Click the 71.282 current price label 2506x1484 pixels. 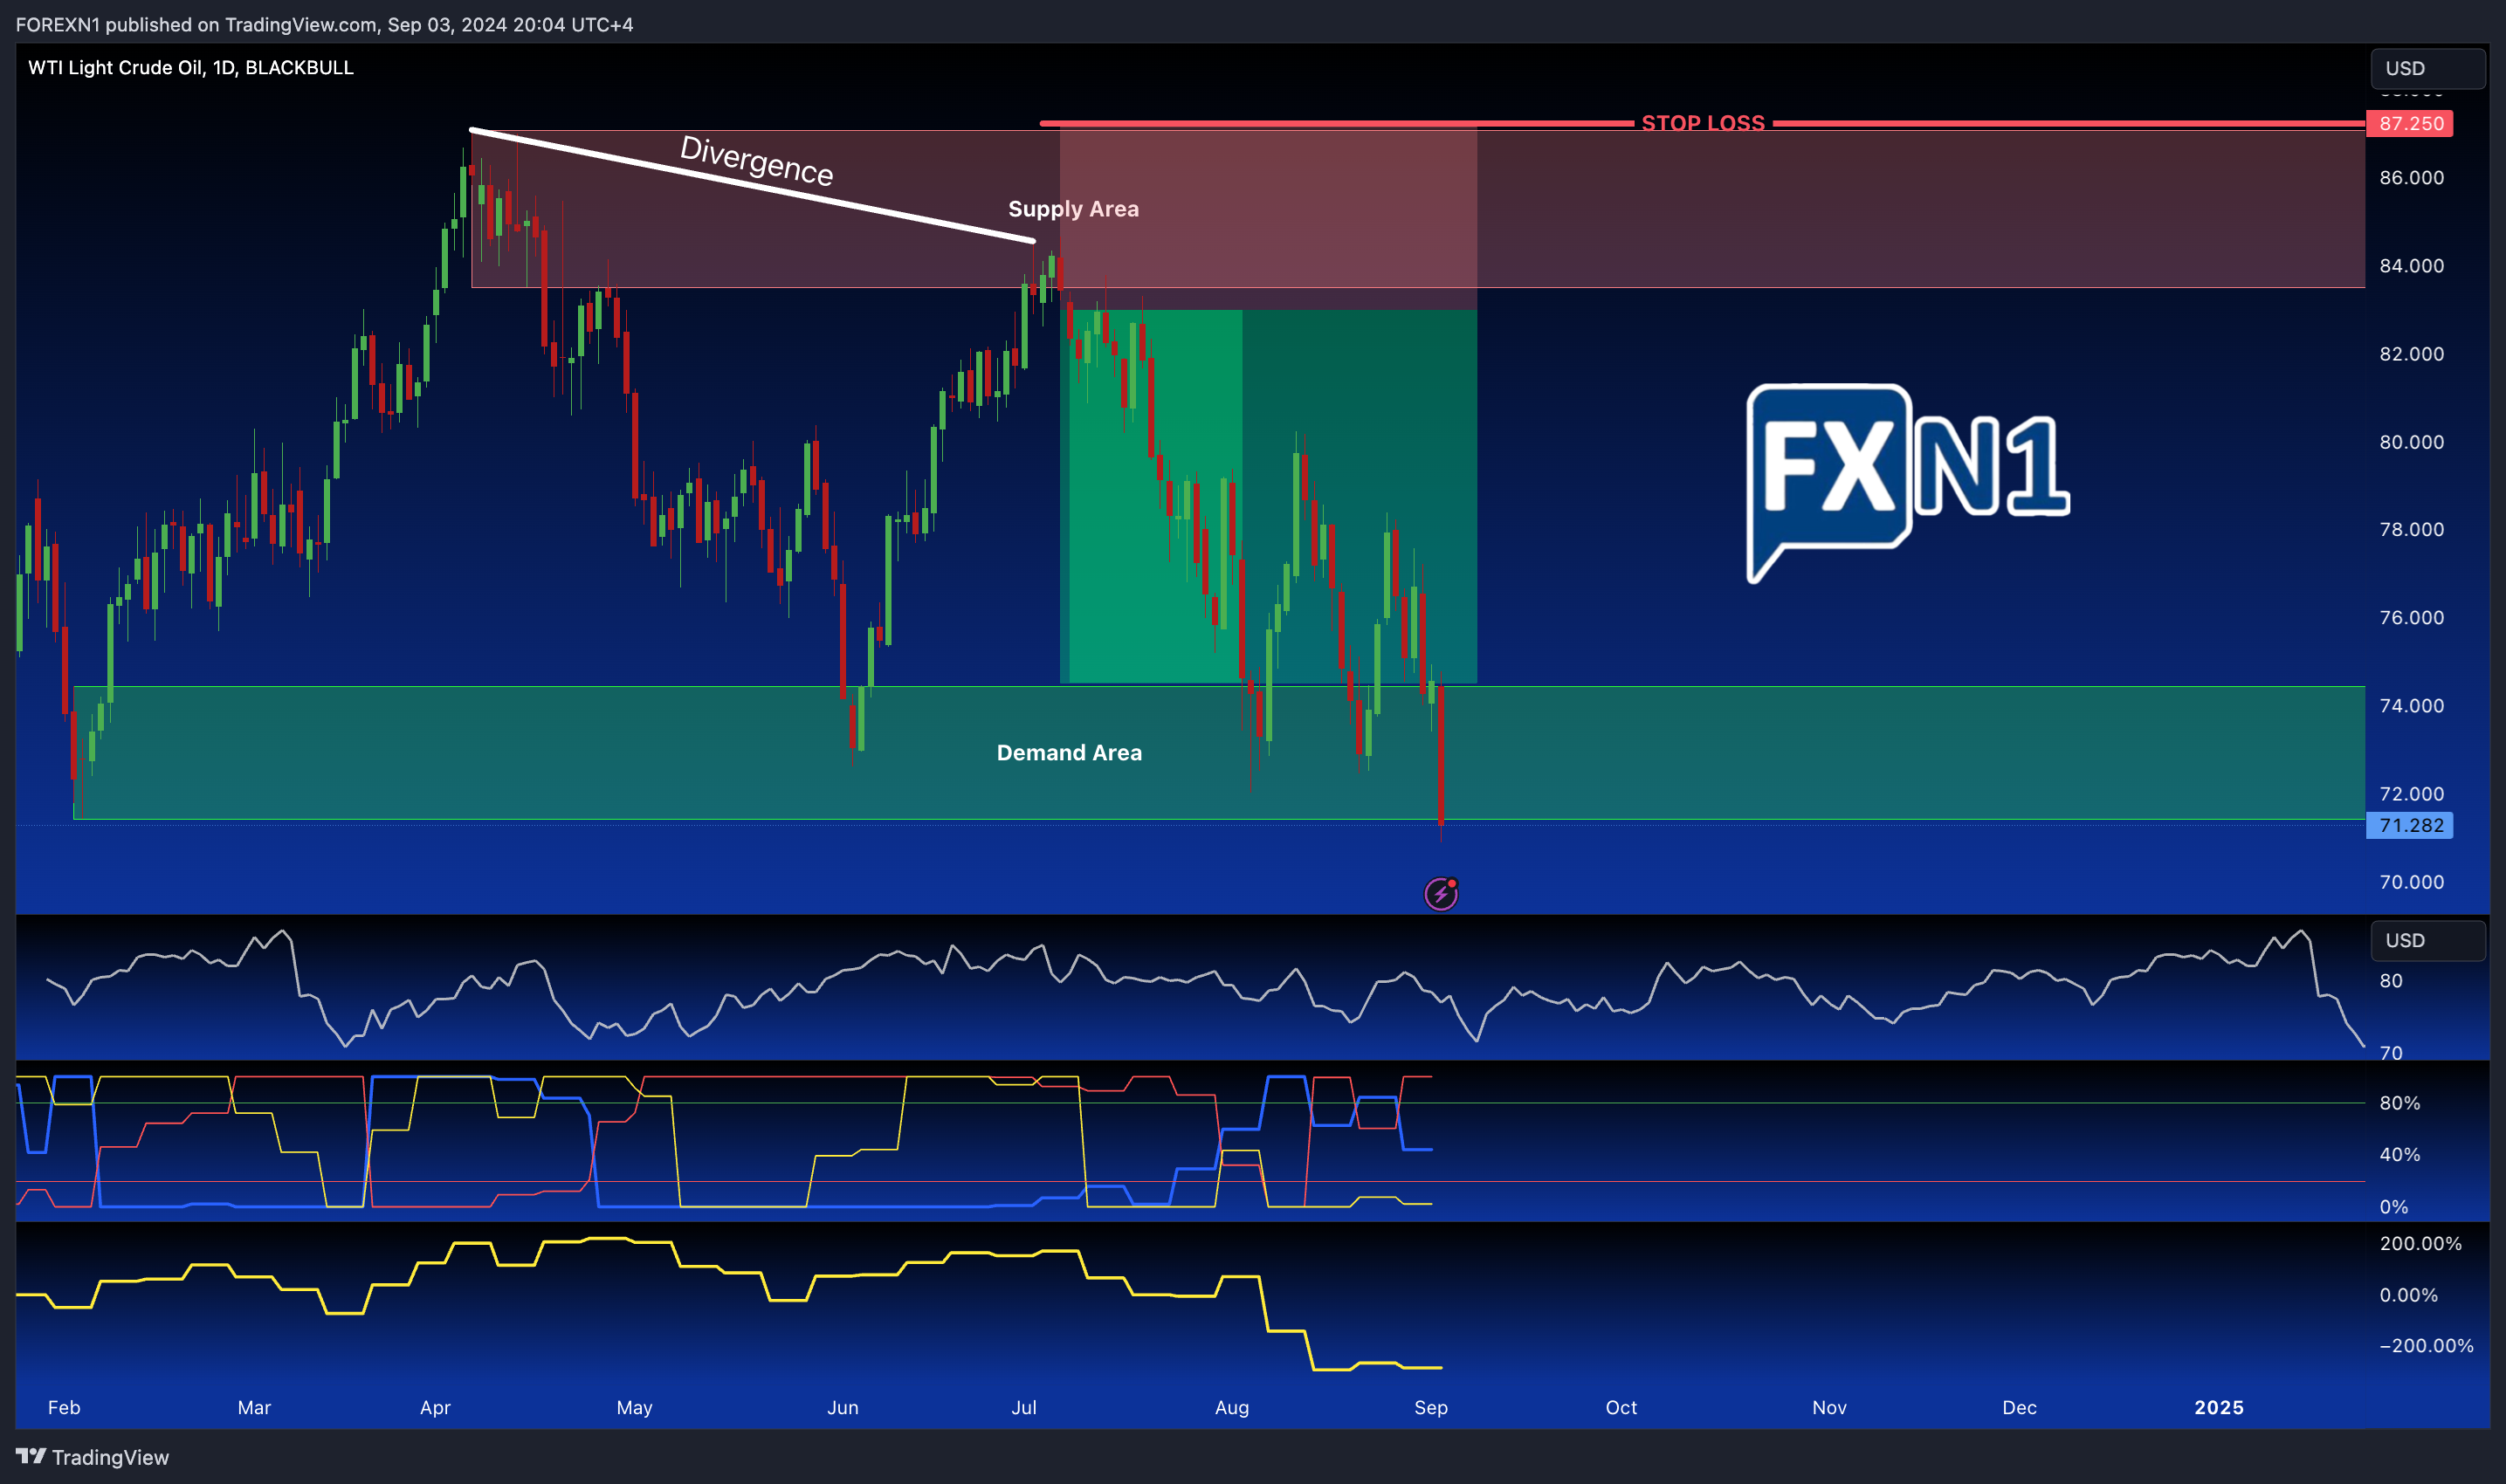(2409, 825)
